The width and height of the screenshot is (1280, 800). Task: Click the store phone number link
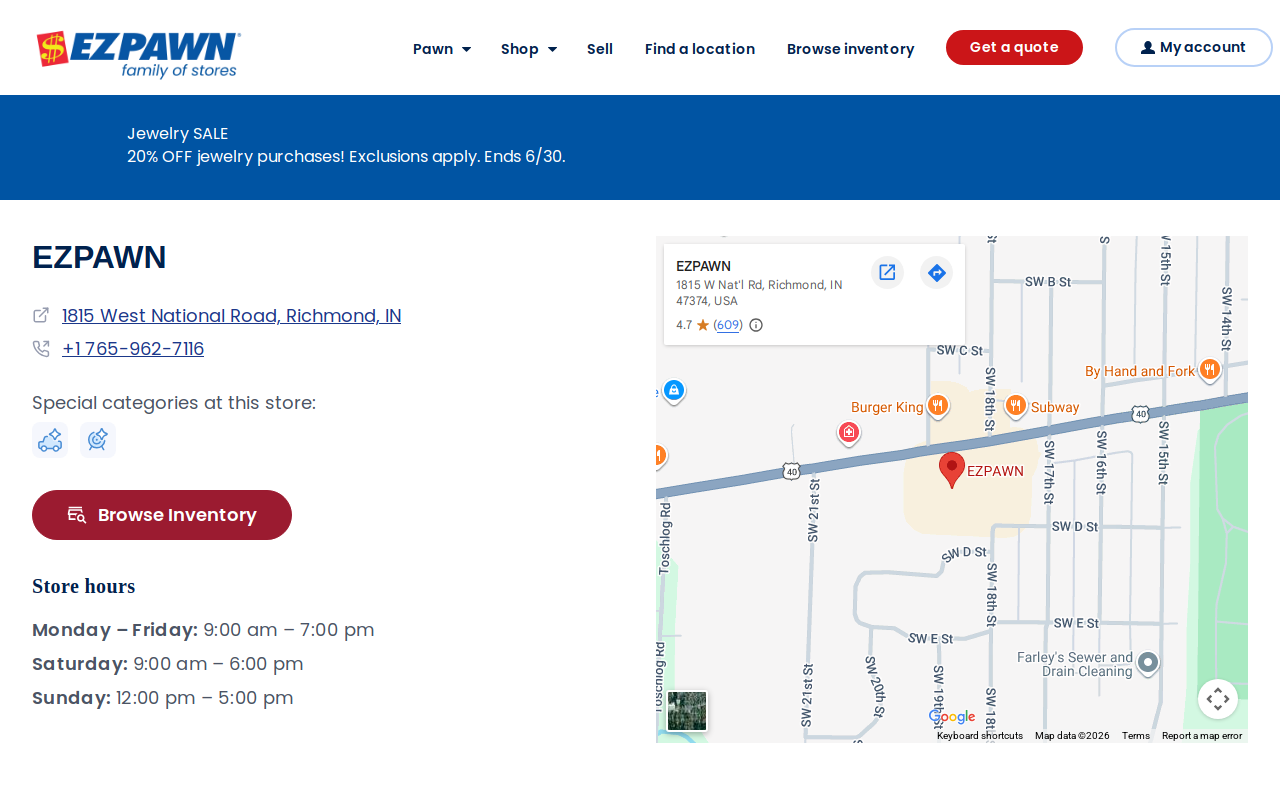pos(133,349)
